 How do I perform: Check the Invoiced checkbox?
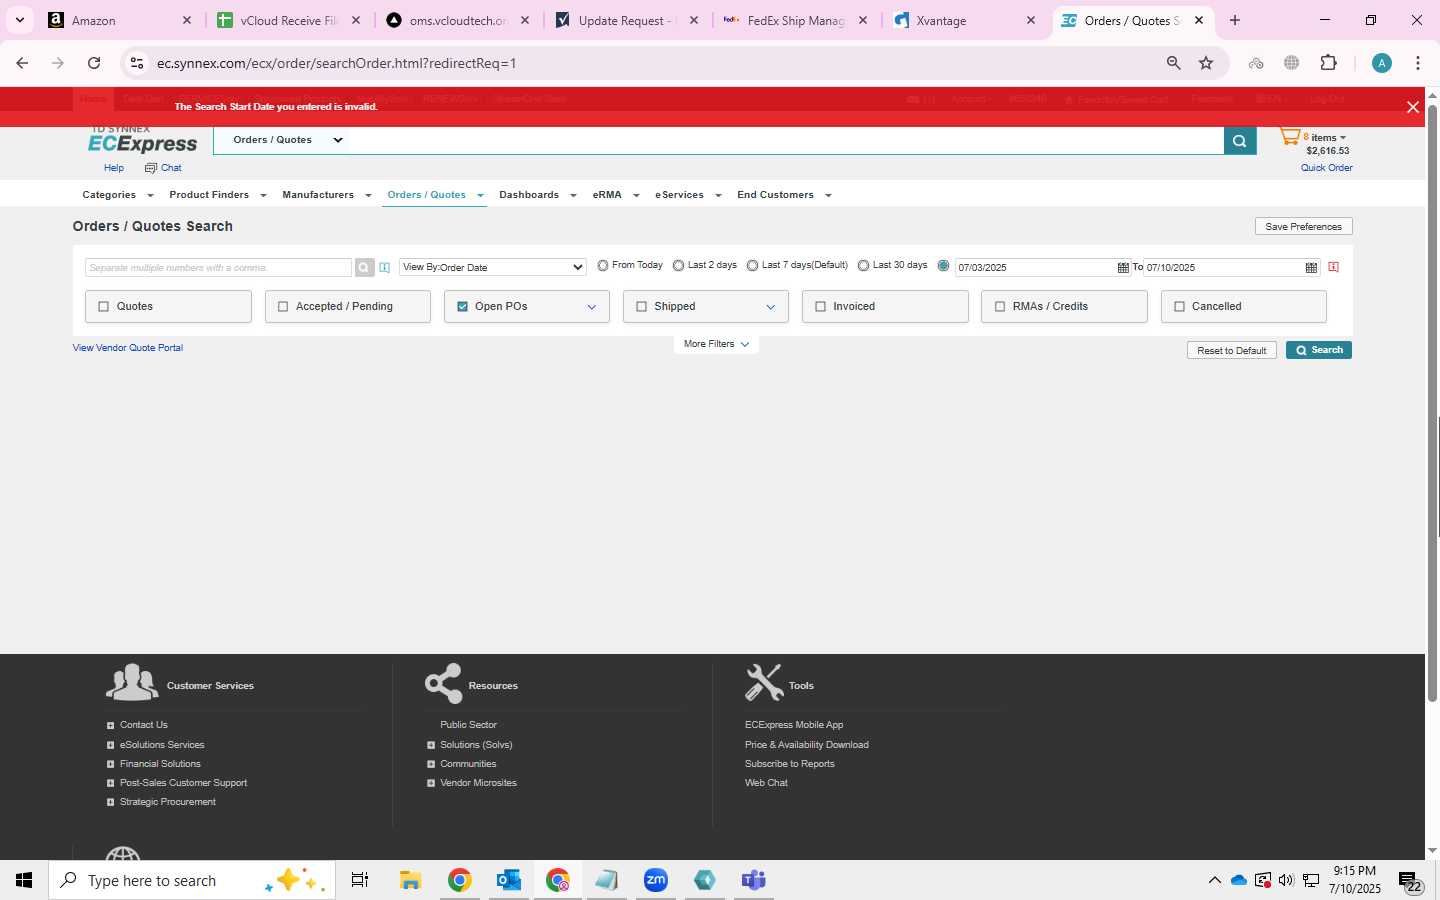[x=820, y=307]
